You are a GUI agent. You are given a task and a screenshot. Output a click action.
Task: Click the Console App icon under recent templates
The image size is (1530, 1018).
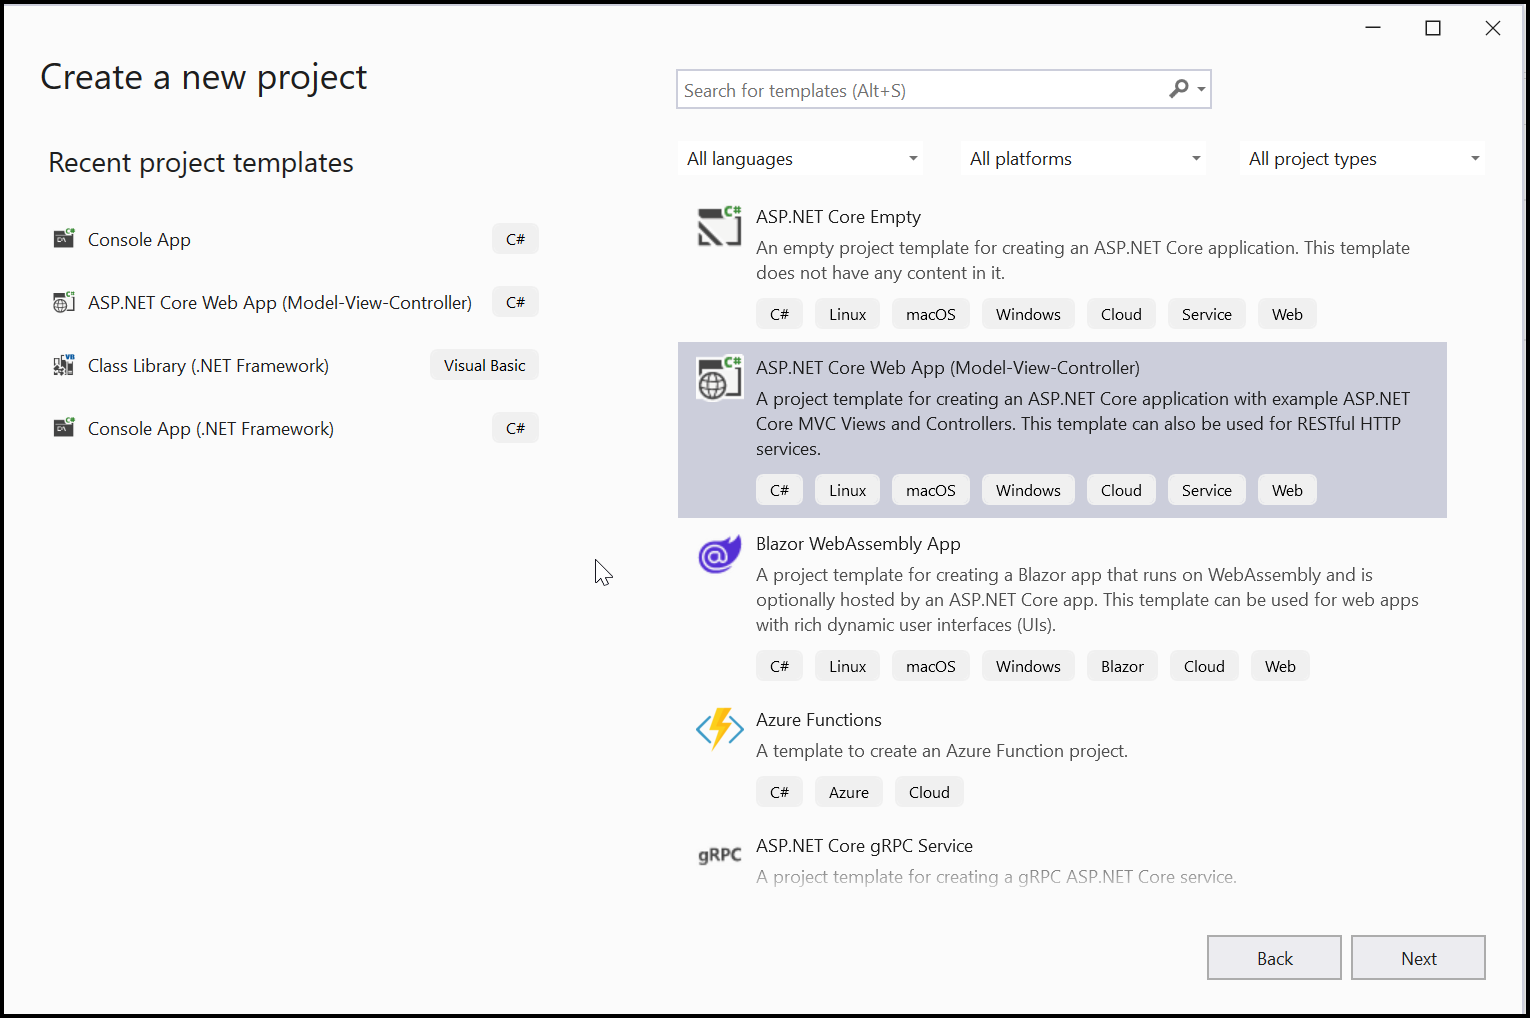63,239
